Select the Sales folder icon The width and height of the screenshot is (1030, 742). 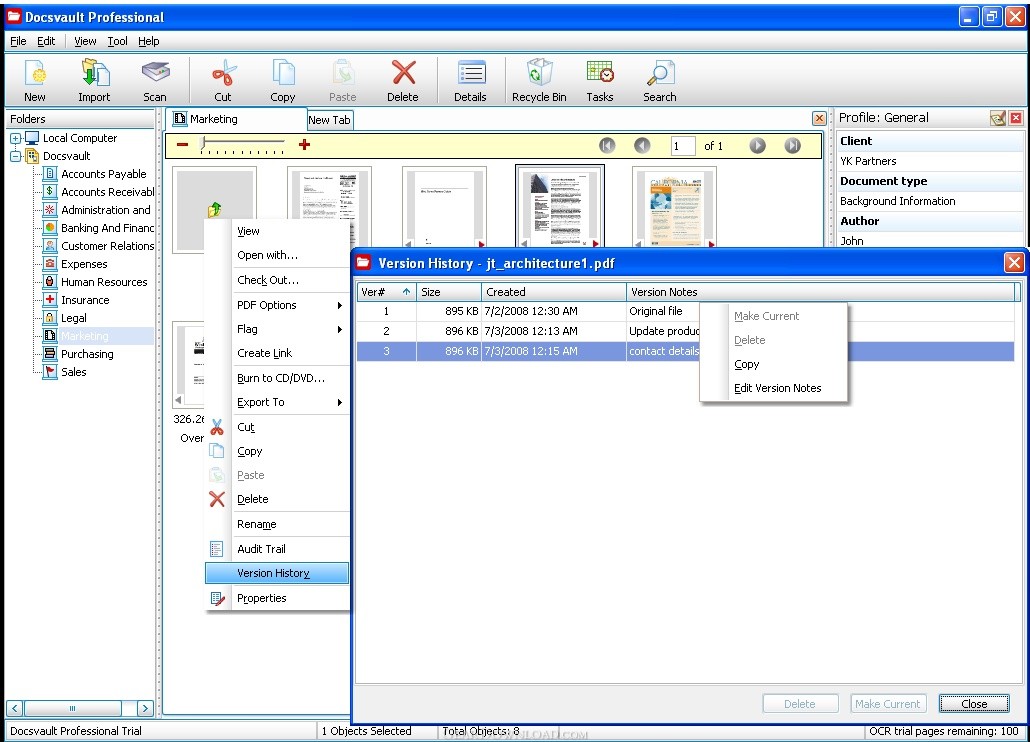tap(50, 372)
